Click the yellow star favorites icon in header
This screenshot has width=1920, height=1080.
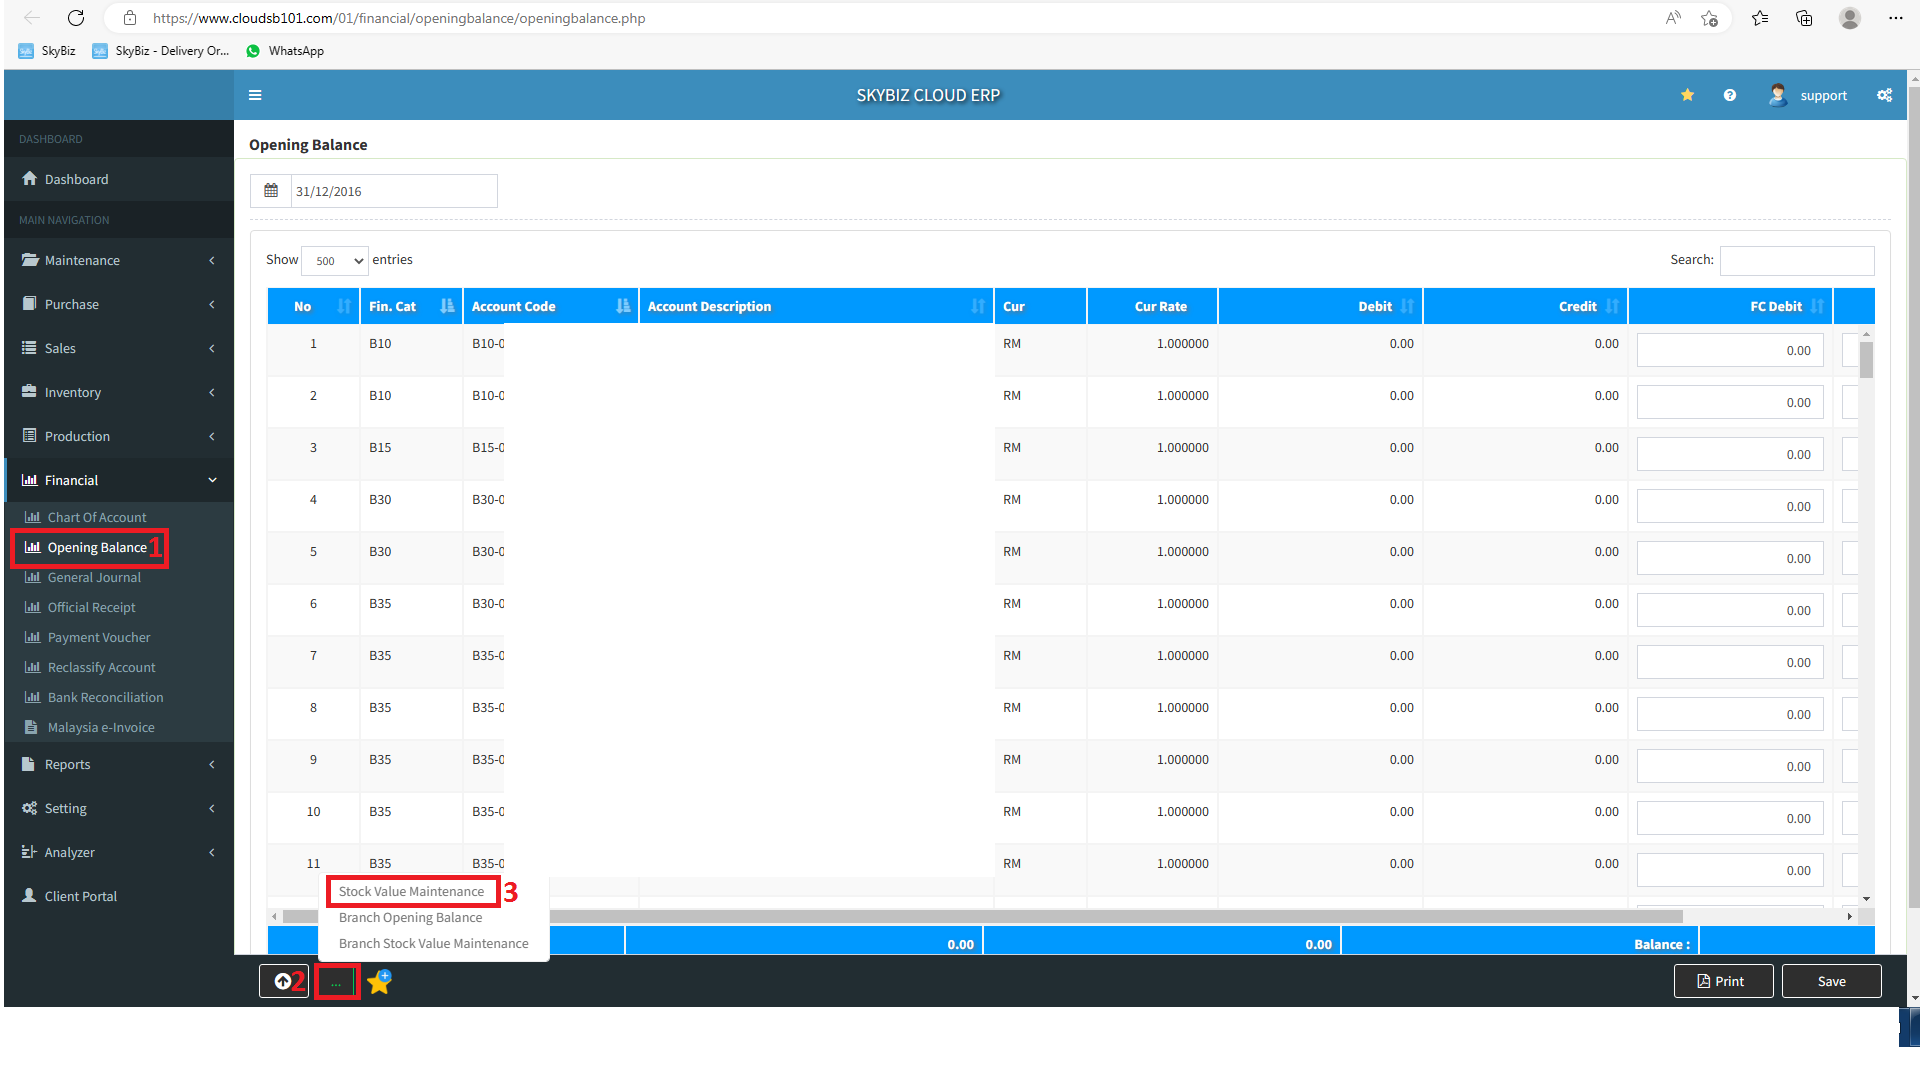click(1687, 95)
